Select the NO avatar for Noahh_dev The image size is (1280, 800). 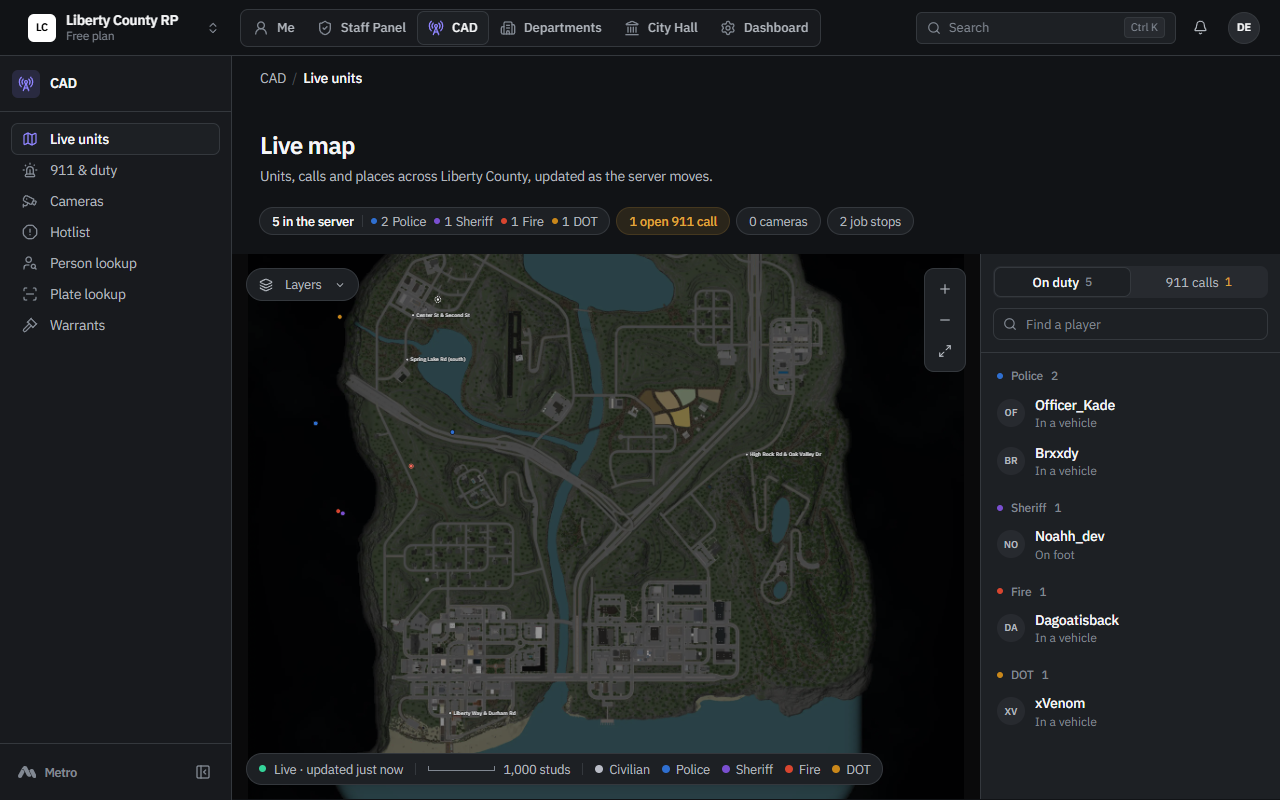pyautogui.click(x=1011, y=544)
